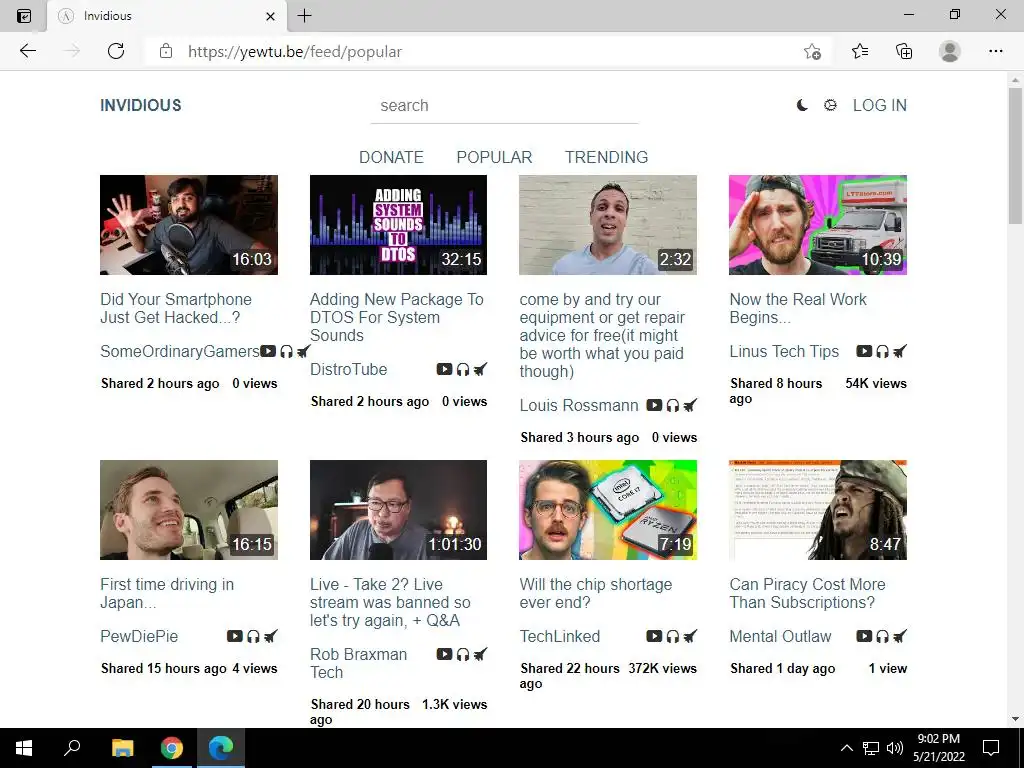Play the PewDiePie 16:15 thumbnail
This screenshot has width=1024, height=768.
click(x=189, y=509)
